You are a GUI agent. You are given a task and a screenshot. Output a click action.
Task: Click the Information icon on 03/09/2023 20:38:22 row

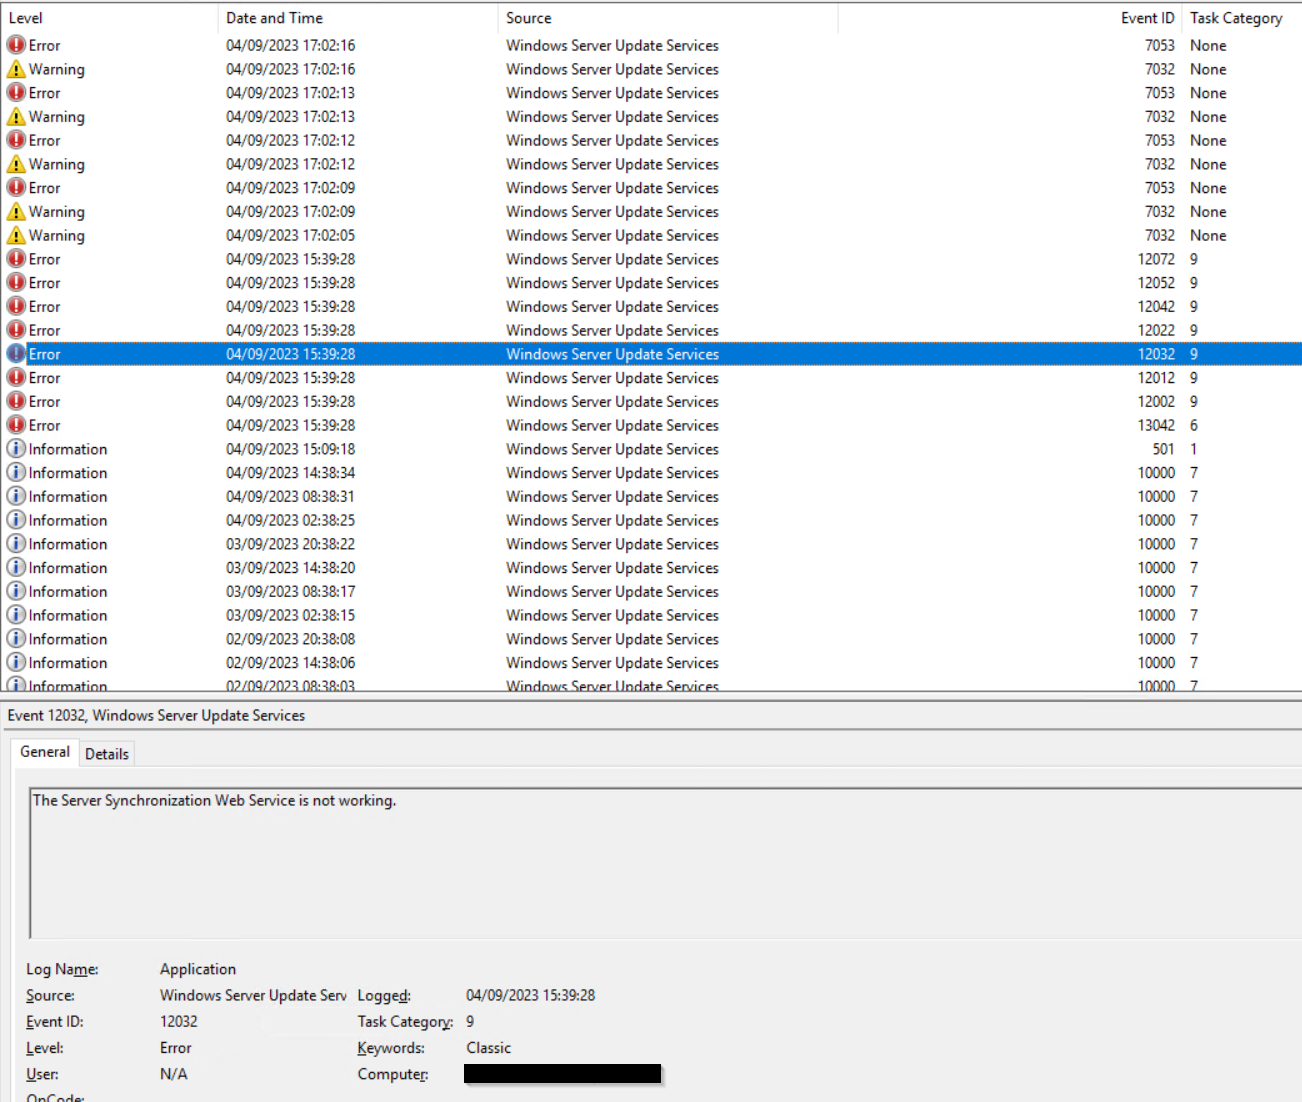[16, 544]
